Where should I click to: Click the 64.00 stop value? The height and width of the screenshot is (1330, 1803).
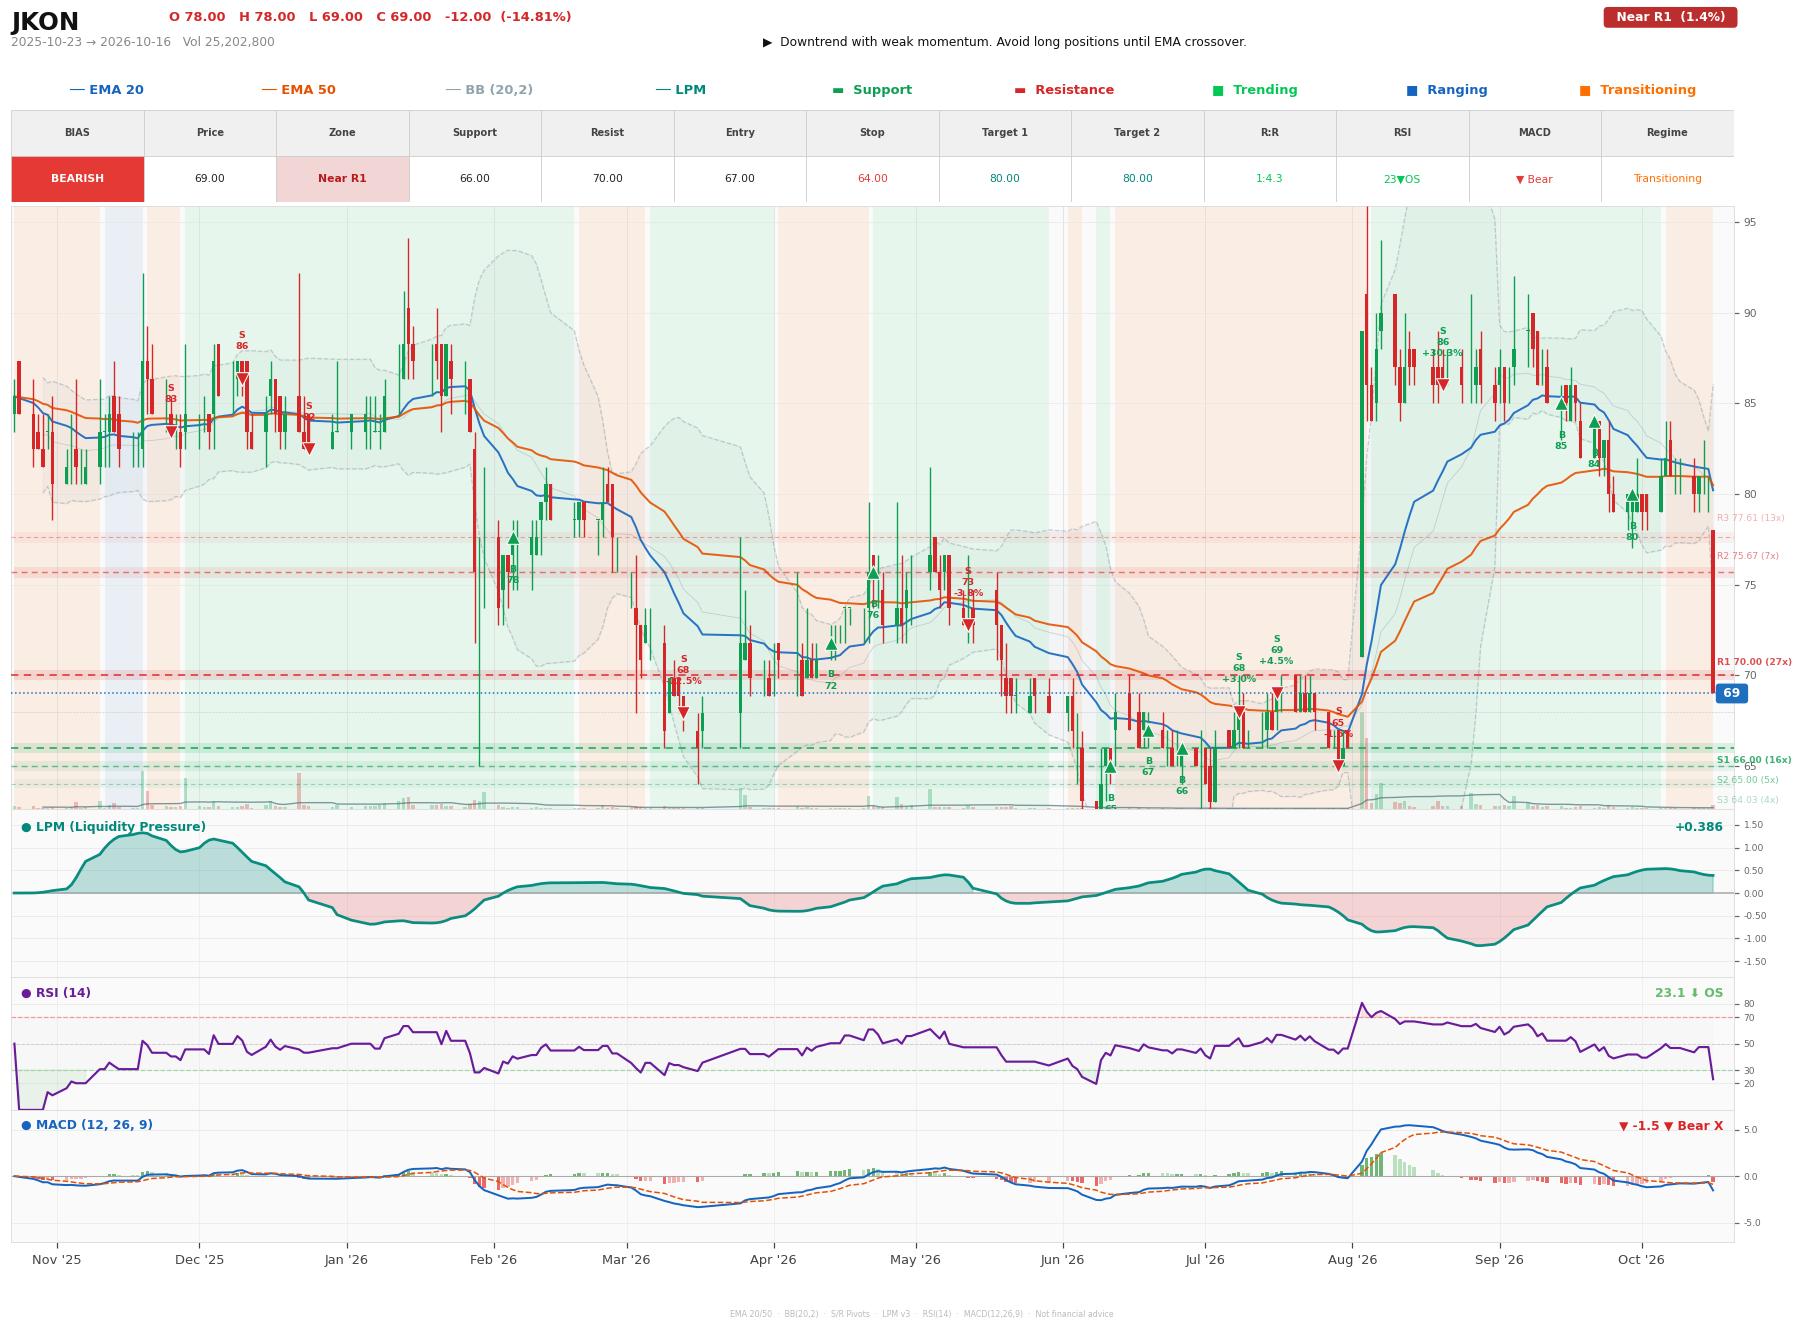872,179
